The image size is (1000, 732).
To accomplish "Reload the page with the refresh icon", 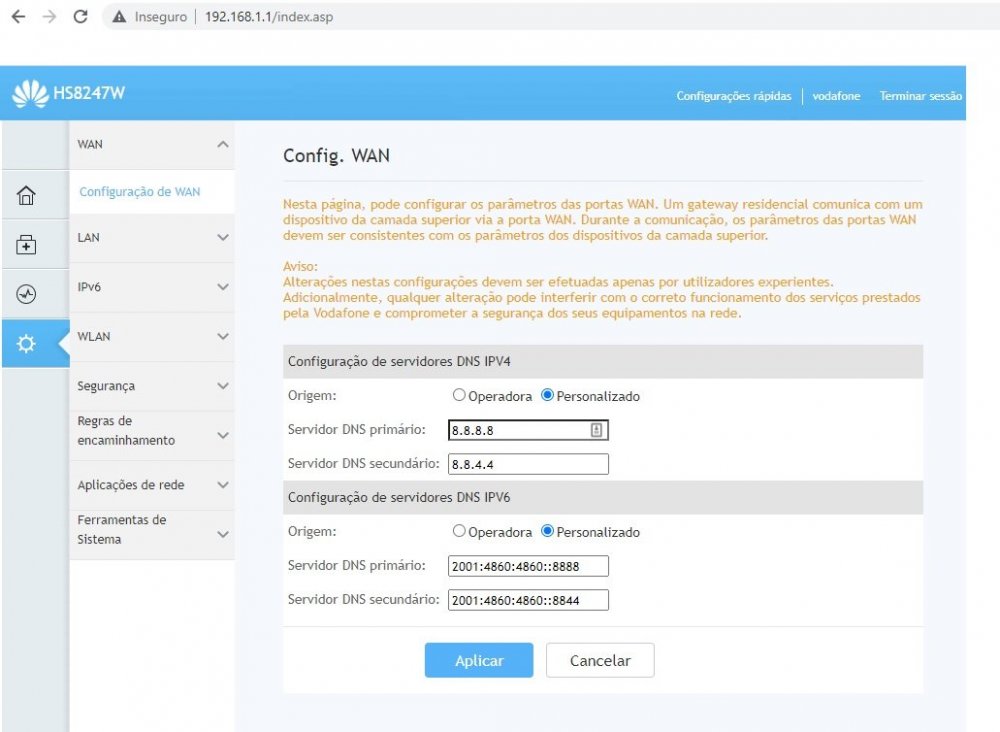I will pyautogui.click(x=80, y=17).
